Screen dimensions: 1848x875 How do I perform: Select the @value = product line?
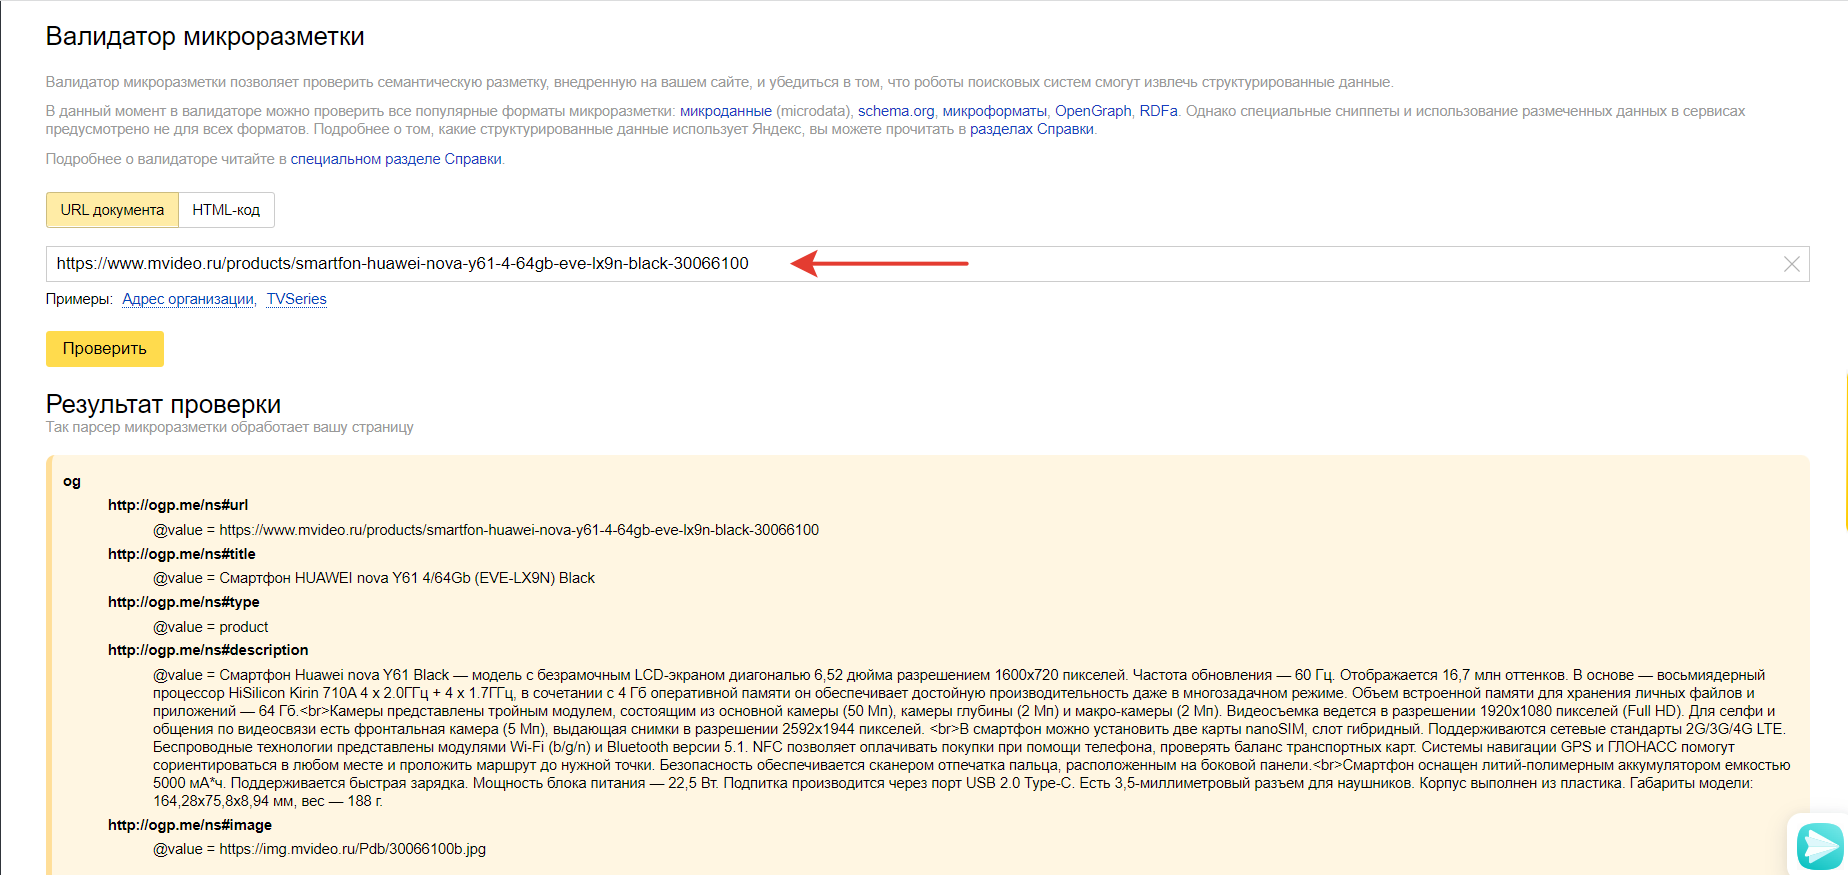(x=210, y=627)
